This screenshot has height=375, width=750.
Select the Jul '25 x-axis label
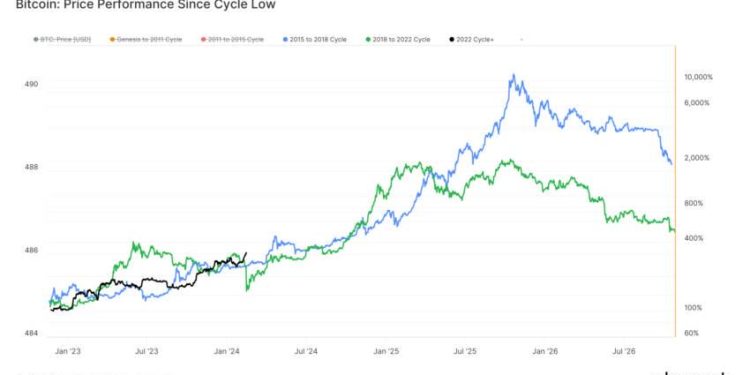465,352
